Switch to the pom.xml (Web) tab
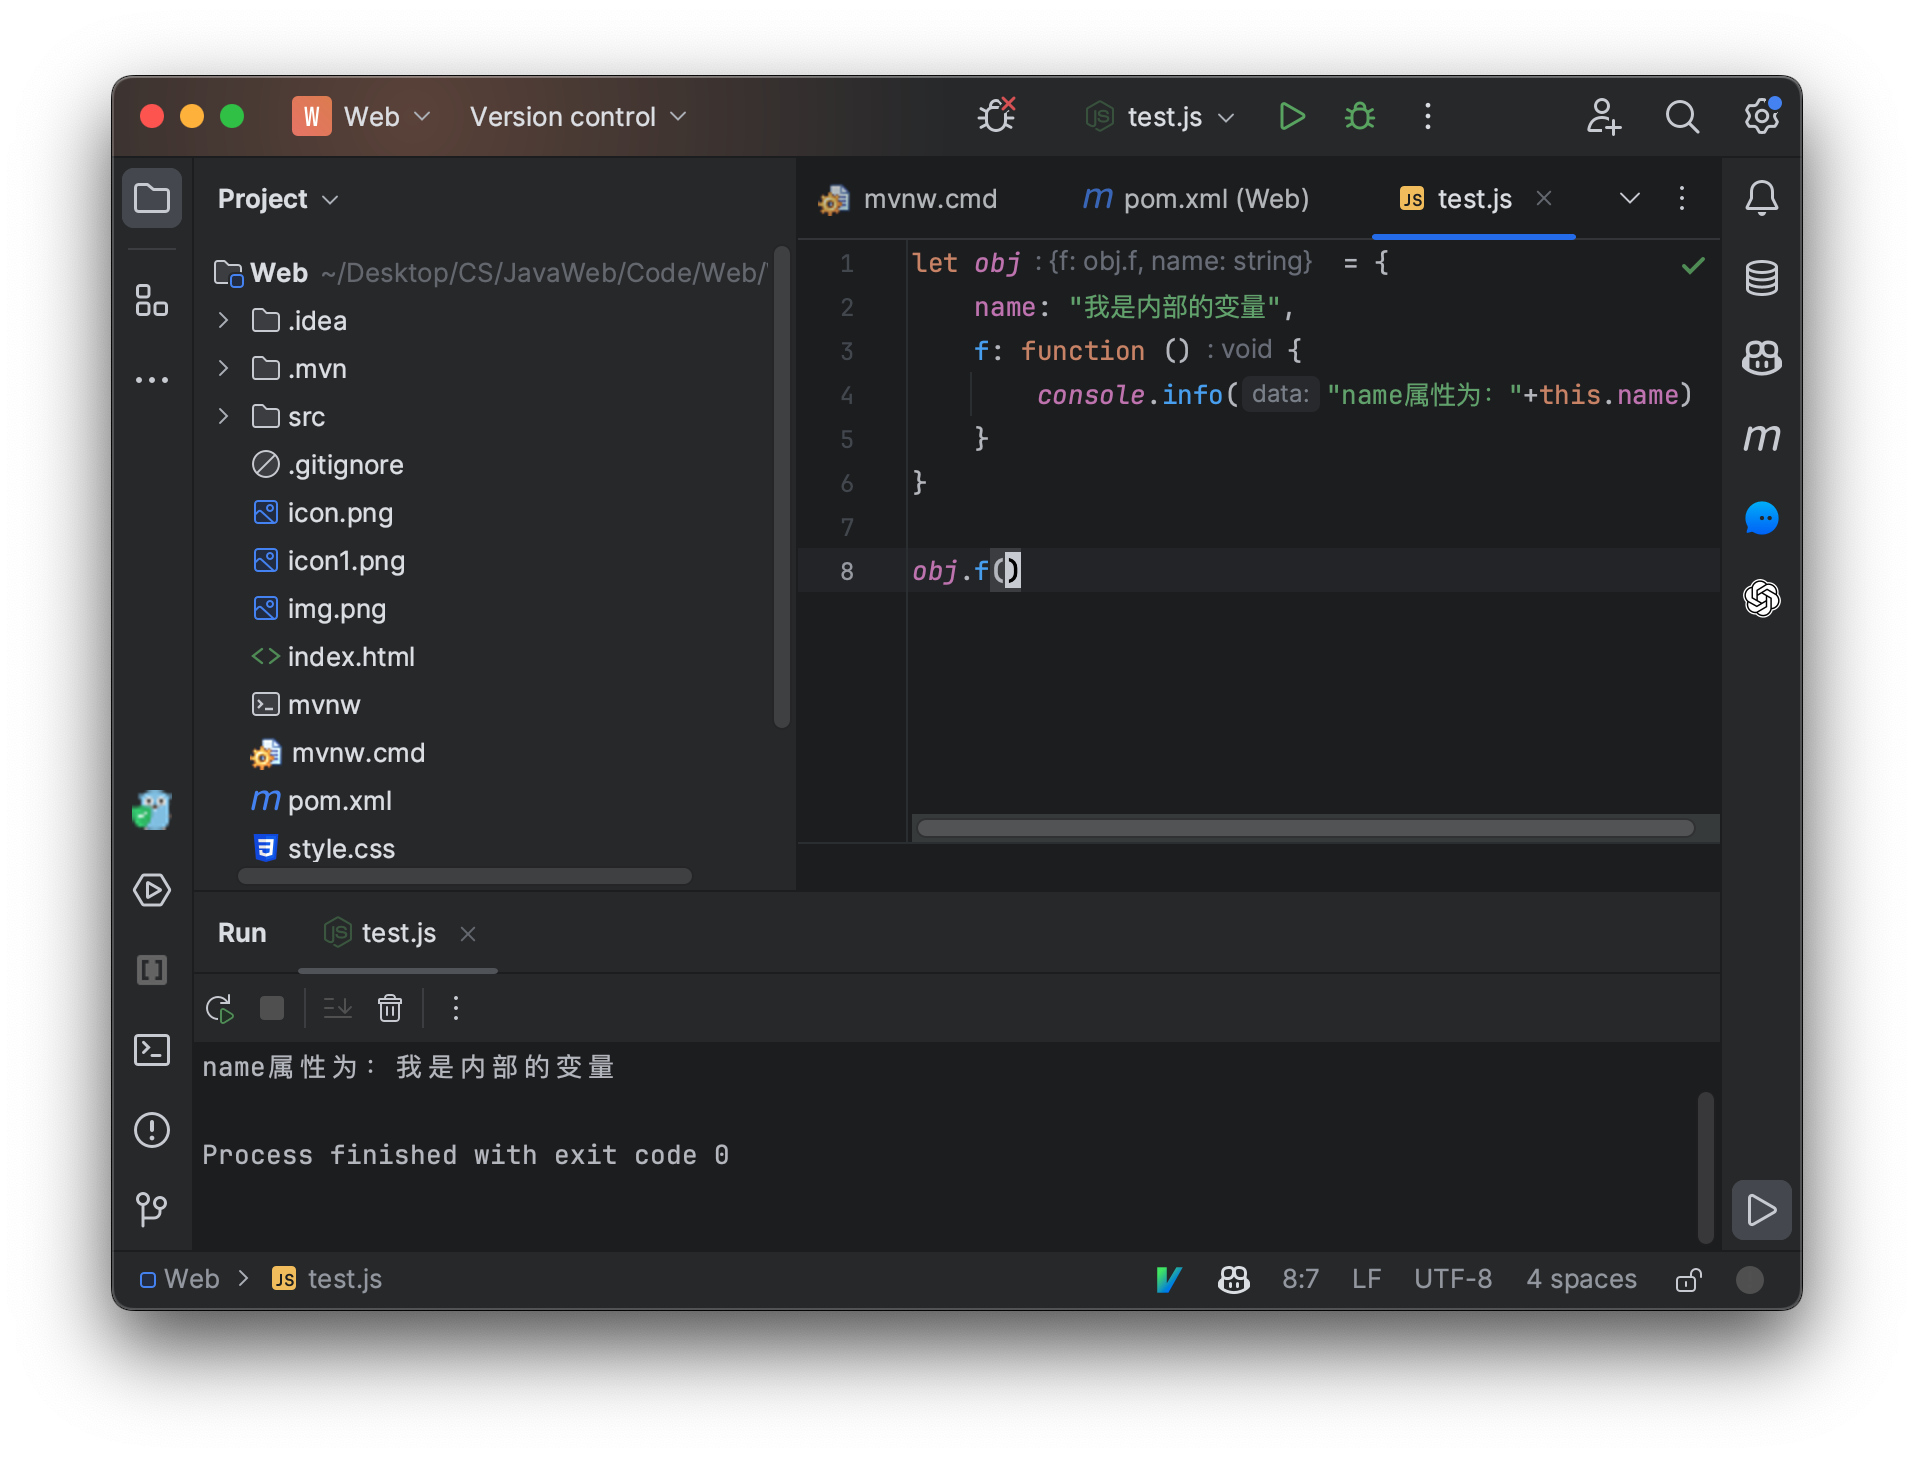The width and height of the screenshot is (1914, 1458). pos(1196,199)
